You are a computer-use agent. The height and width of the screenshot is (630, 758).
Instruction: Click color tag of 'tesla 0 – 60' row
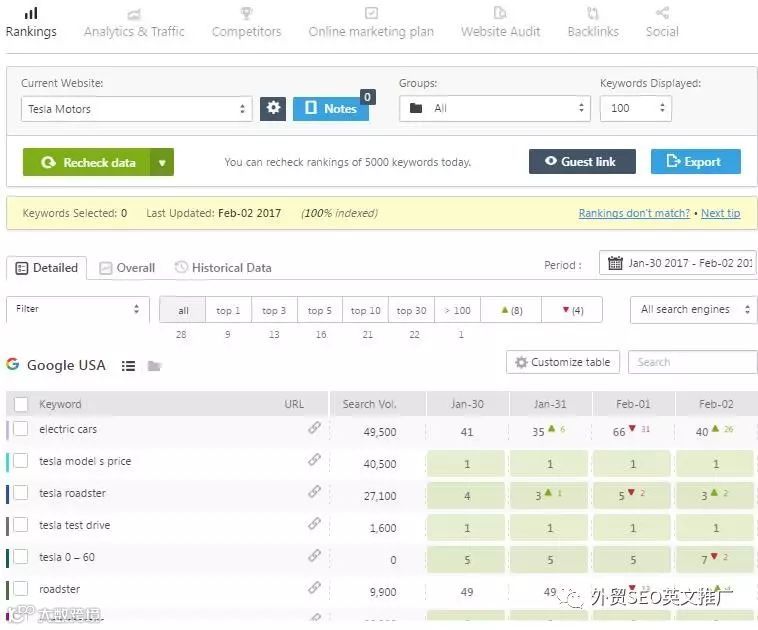tap(7, 558)
